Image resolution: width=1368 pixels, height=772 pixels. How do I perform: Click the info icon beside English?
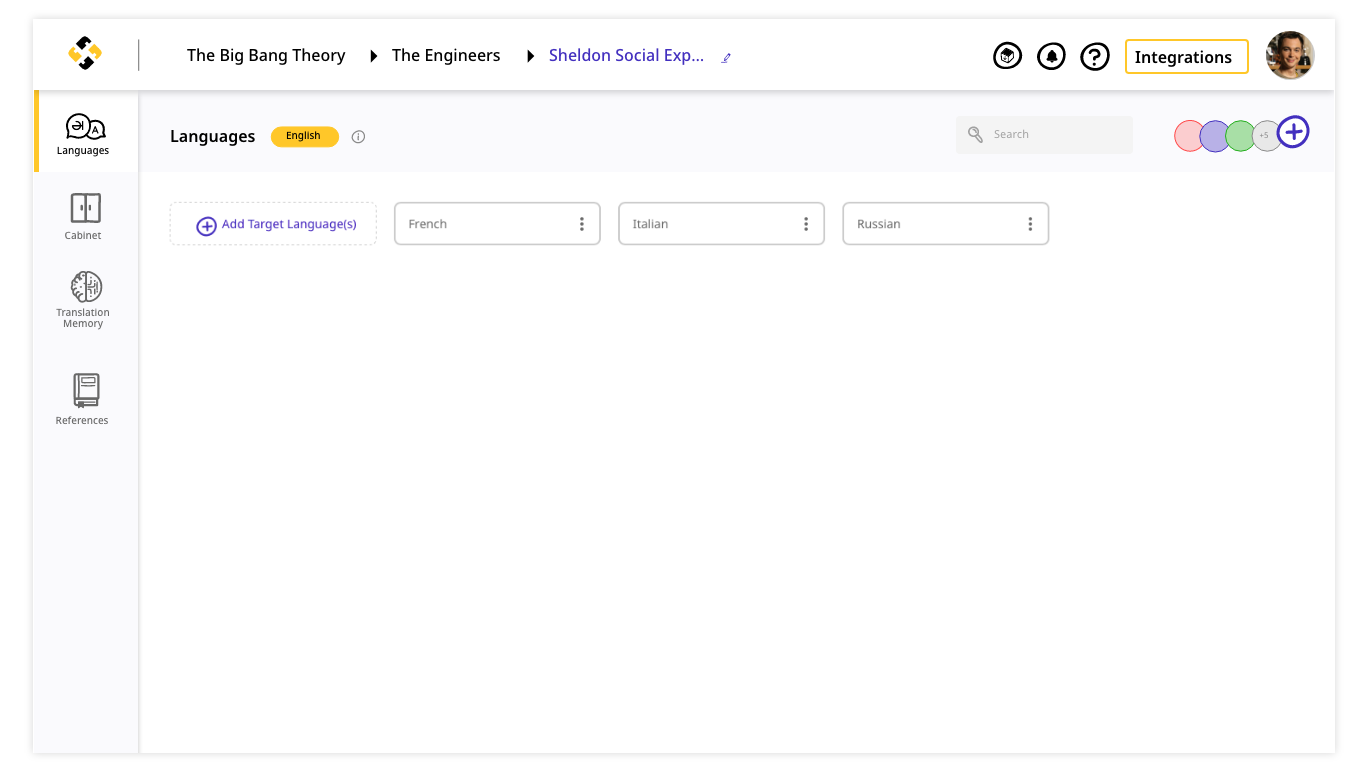[x=358, y=137]
